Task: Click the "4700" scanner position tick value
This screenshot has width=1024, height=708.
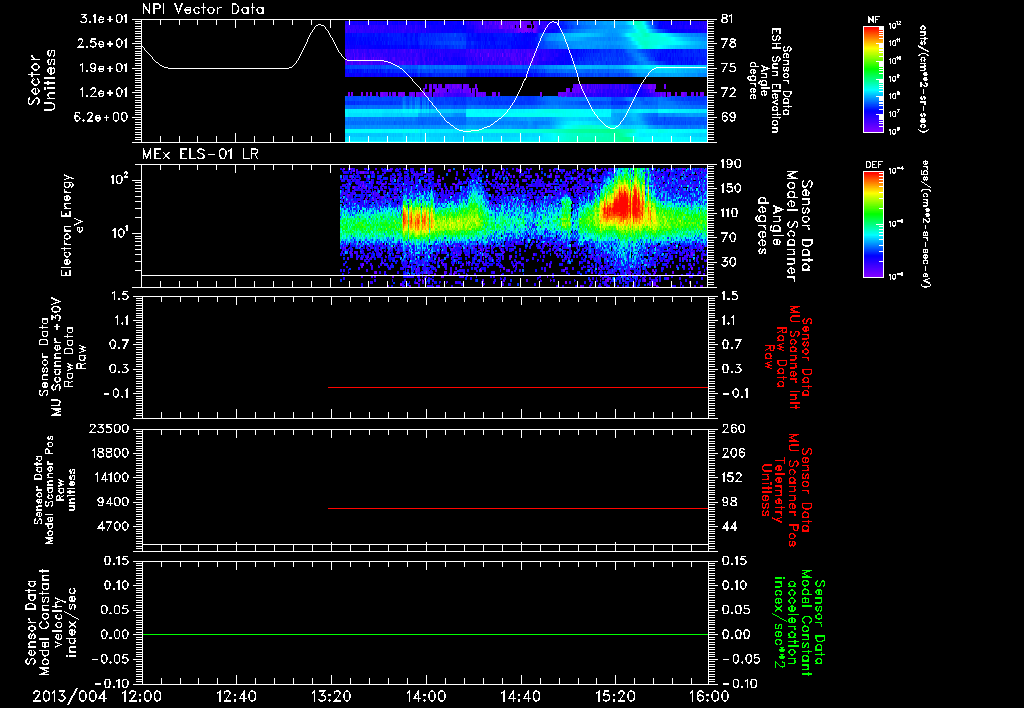Action: [x=112, y=526]
